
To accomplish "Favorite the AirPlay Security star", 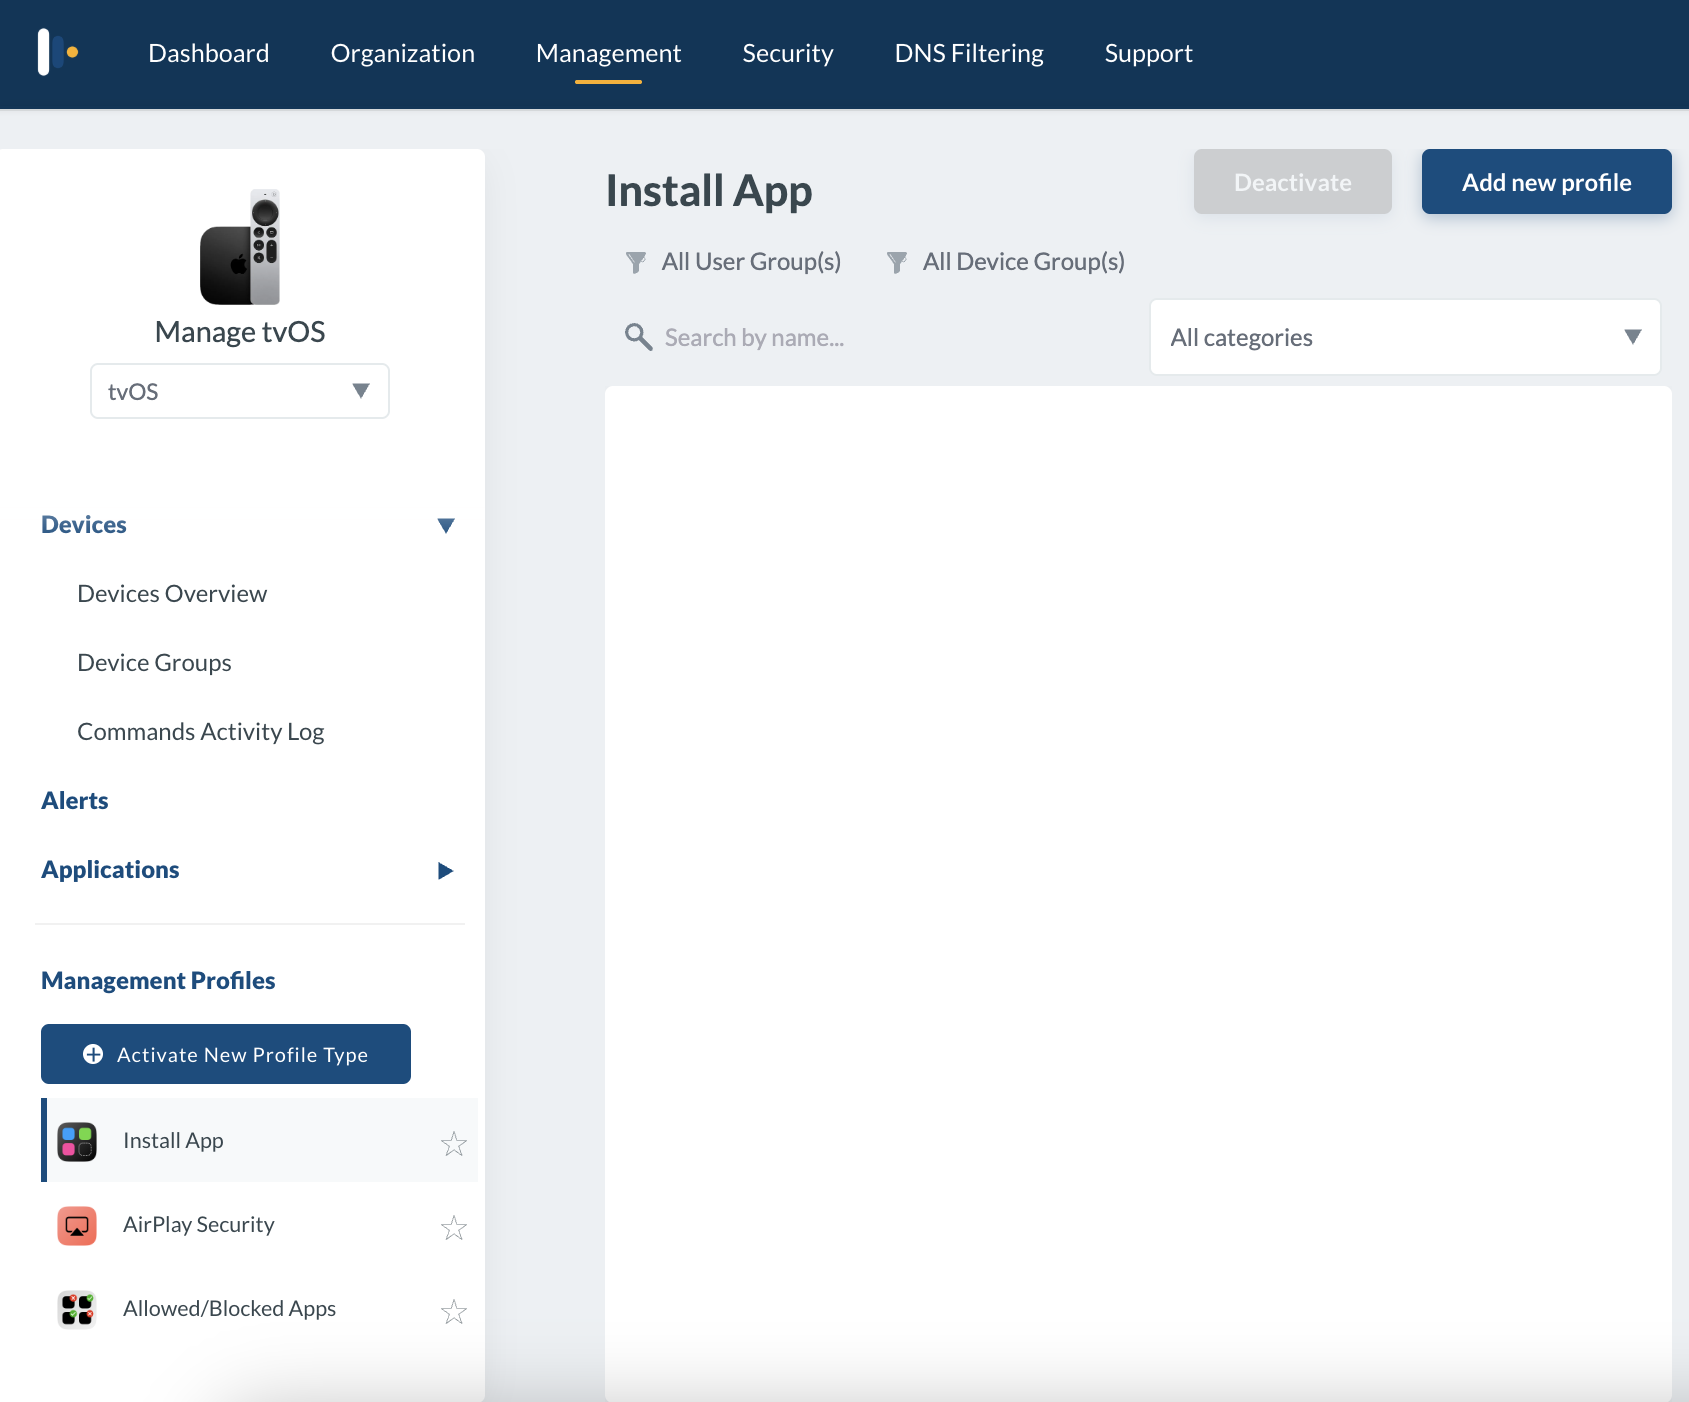I will (454, 1227).
